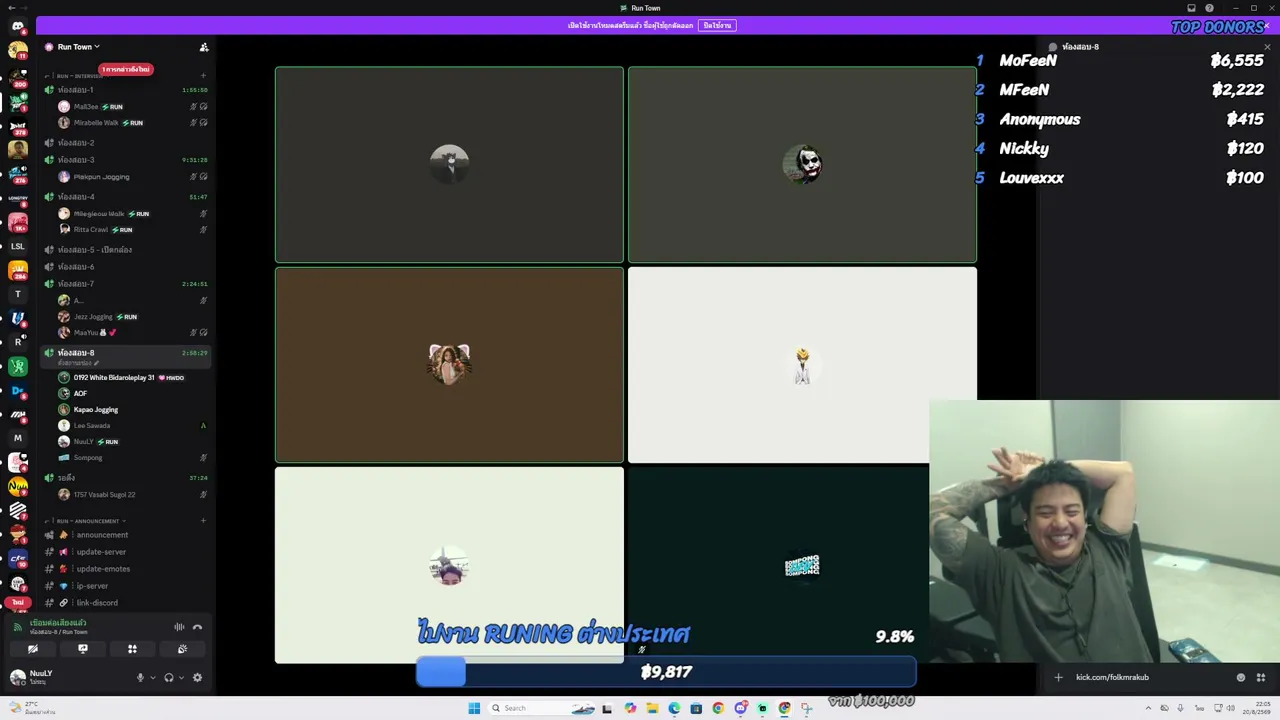Select user Ritta Crawl
Image resolution: width=1280 pixels, height=720 pixels.
(x=133, y=230)
